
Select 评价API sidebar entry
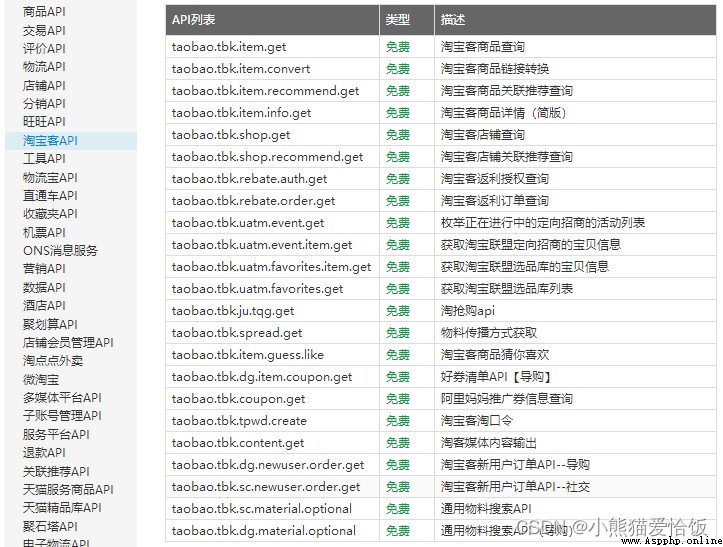point(44,48)
